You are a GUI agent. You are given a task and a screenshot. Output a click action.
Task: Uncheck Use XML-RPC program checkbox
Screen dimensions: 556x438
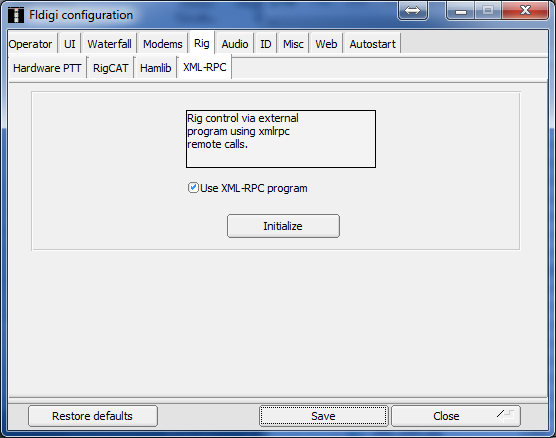click(x=193, y=188)
